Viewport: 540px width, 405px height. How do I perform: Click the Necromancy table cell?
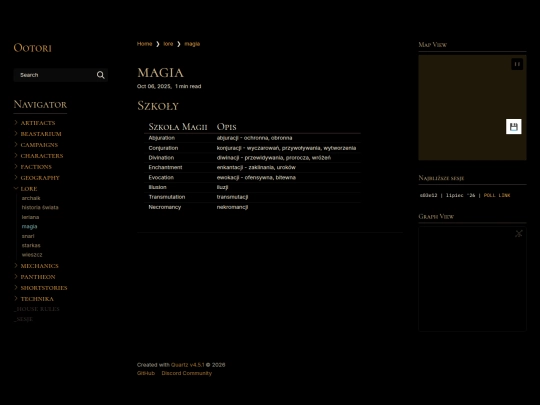pos(165,207)
